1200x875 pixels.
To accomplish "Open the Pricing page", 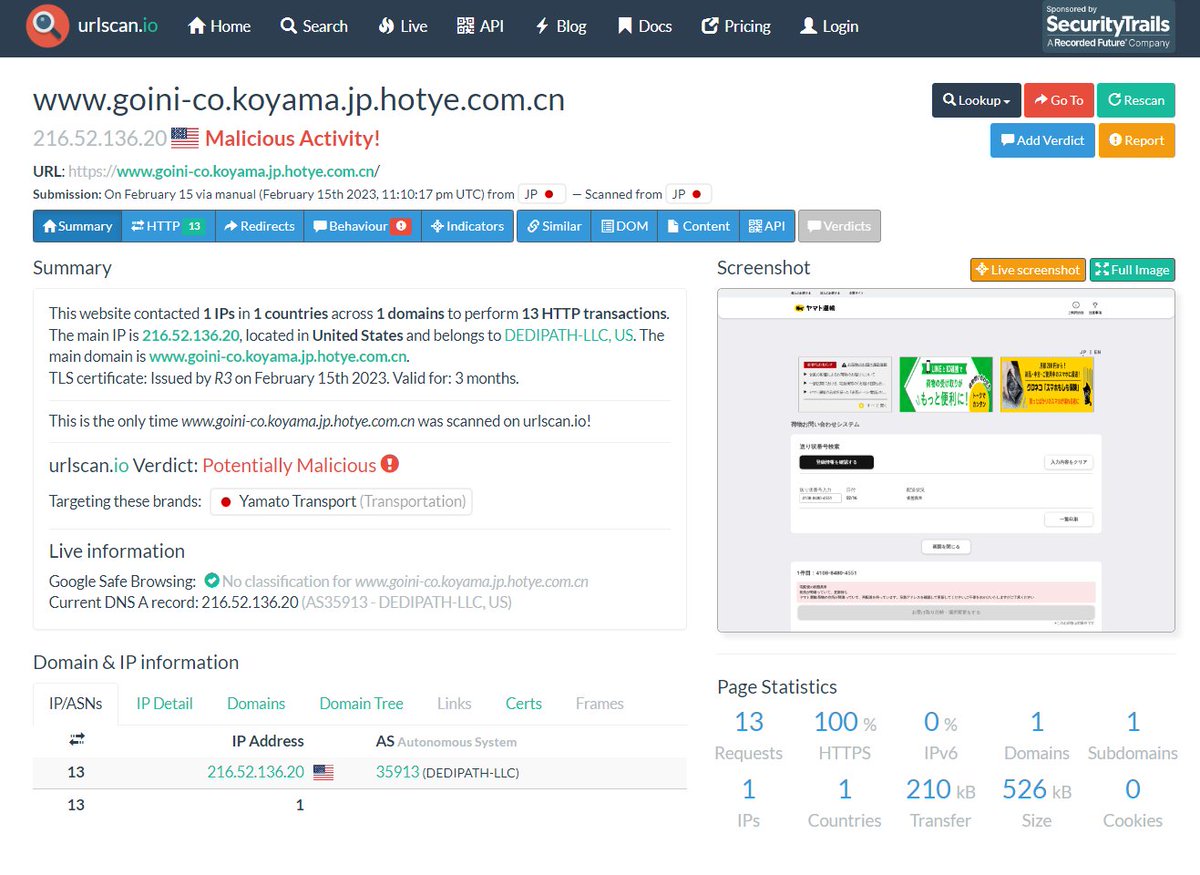I will point(736,26).
